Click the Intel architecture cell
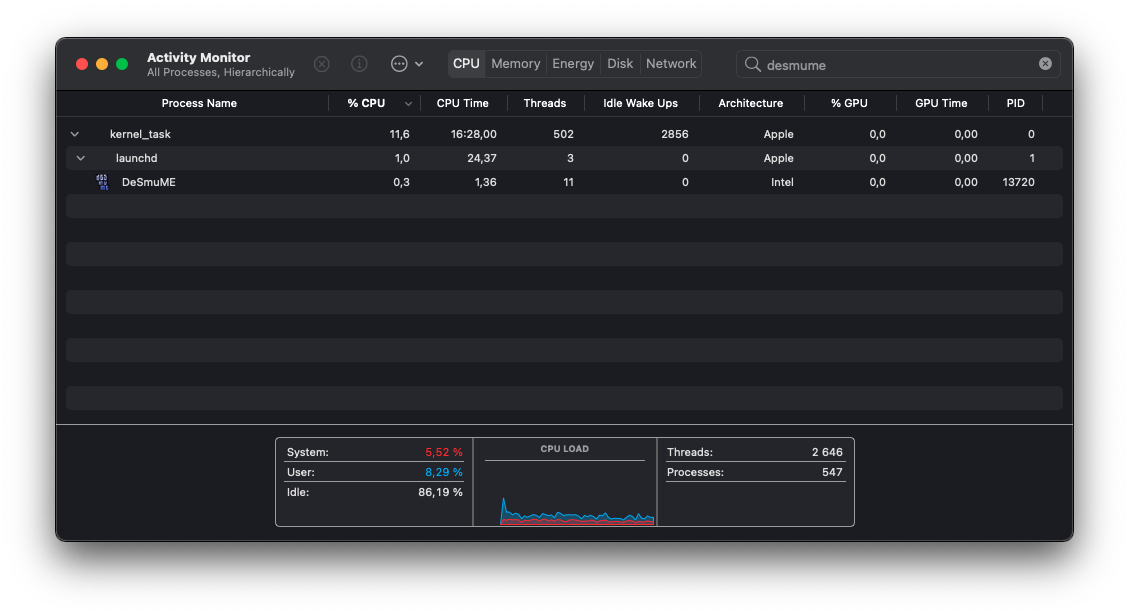The image size is (1129, 615). tap(782, 182)
